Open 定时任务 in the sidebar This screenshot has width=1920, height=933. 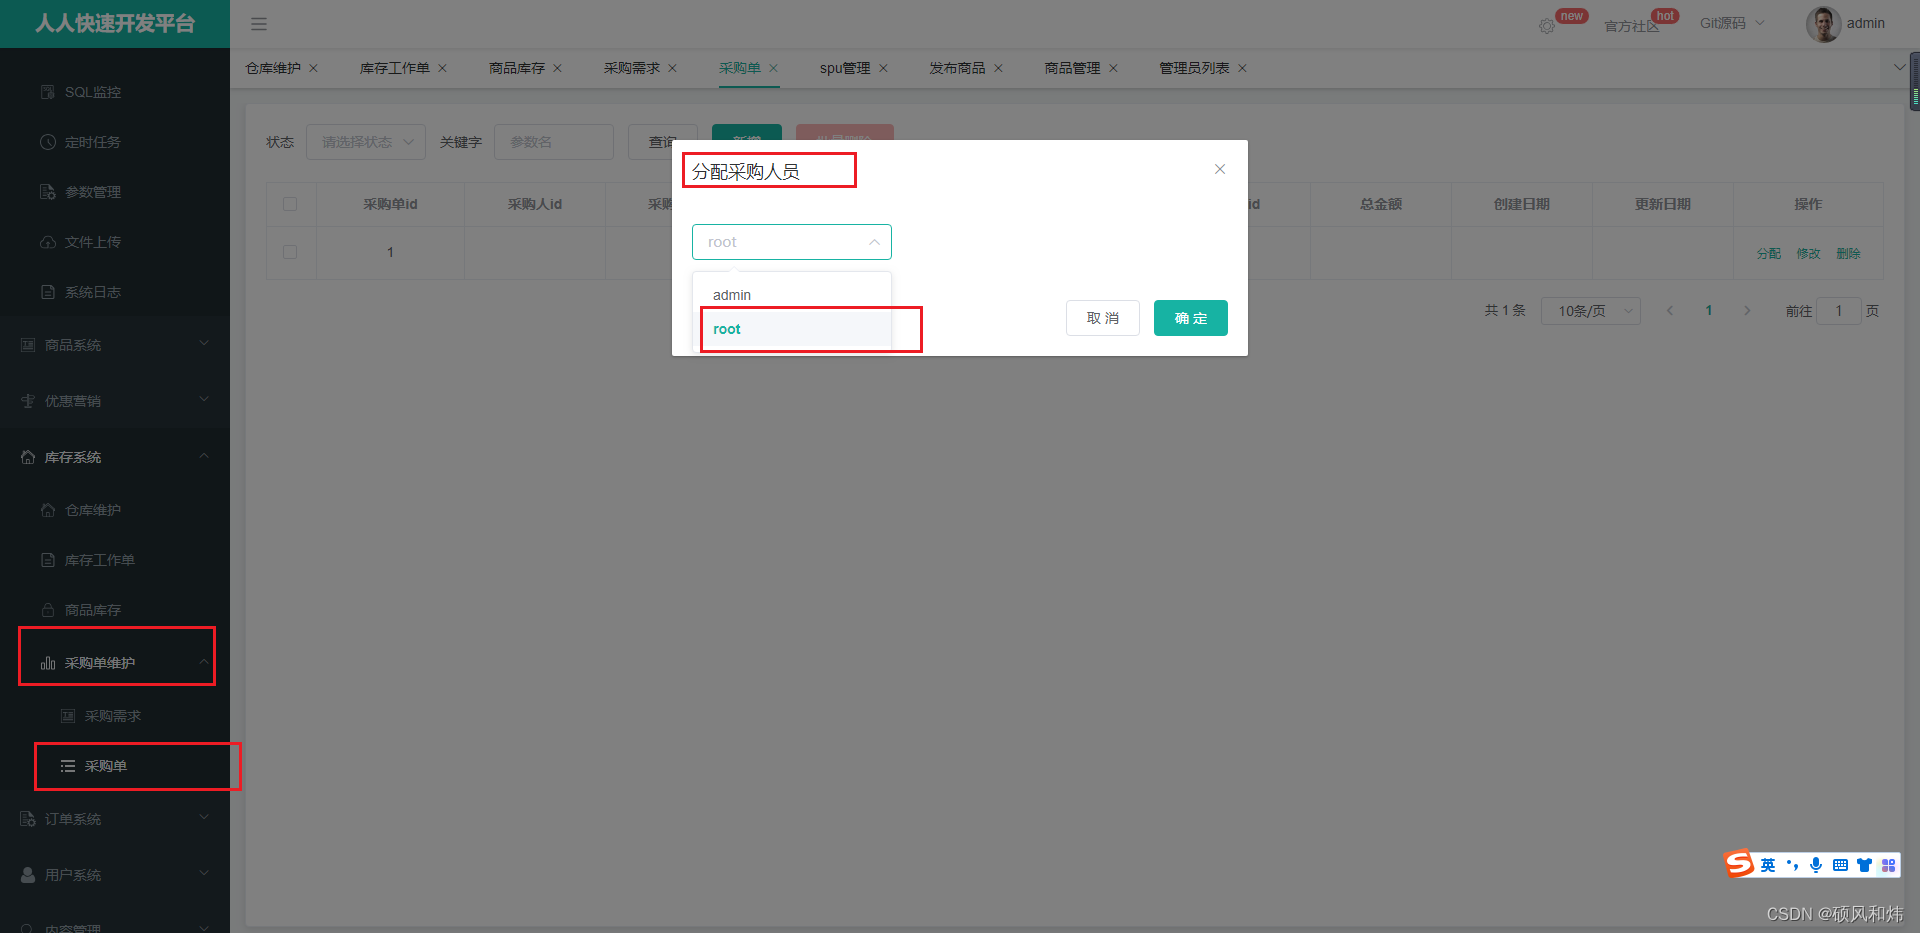pyautogui.click(x=92, y=141)
